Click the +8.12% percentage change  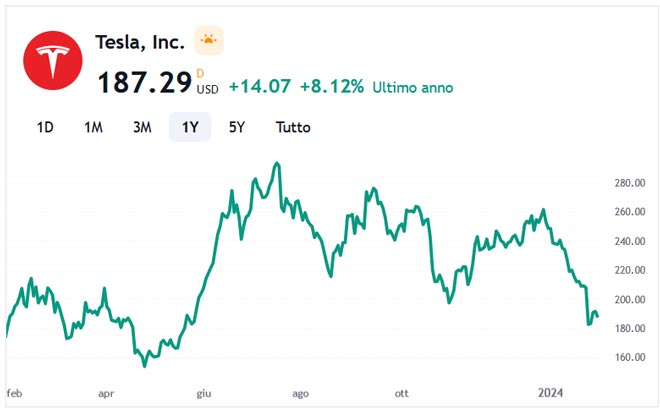331,87
